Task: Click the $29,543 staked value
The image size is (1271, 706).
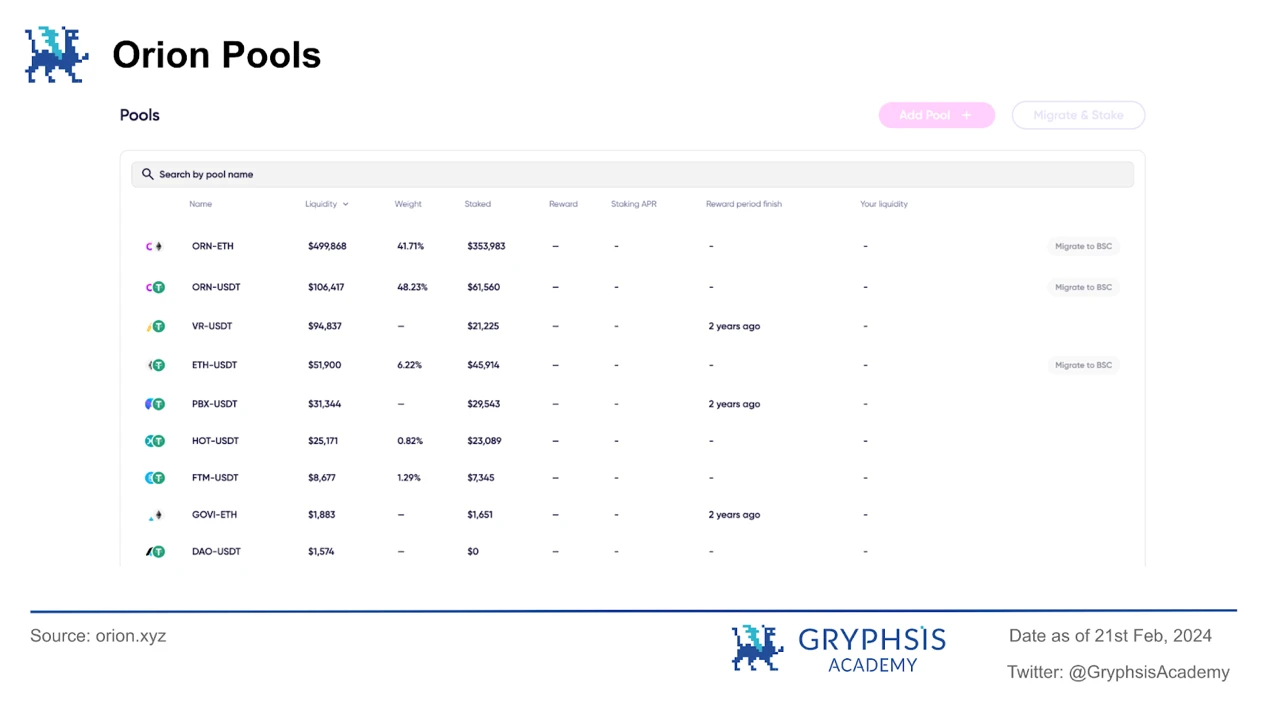Action: point(483,404)
